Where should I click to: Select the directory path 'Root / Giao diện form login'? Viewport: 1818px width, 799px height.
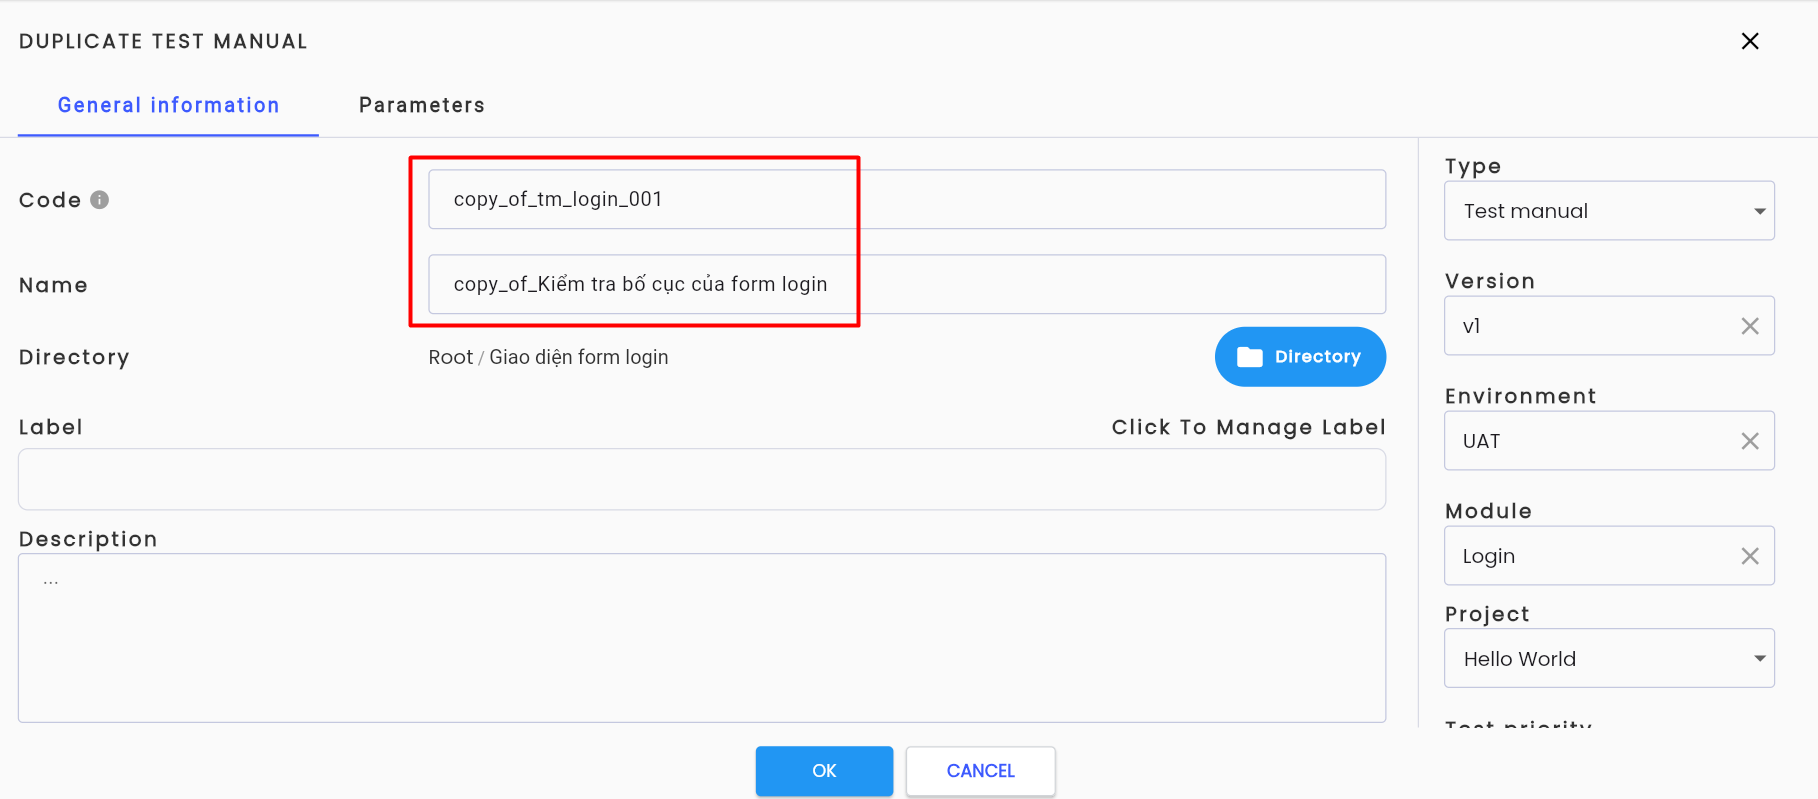click(x=549, y=357)
